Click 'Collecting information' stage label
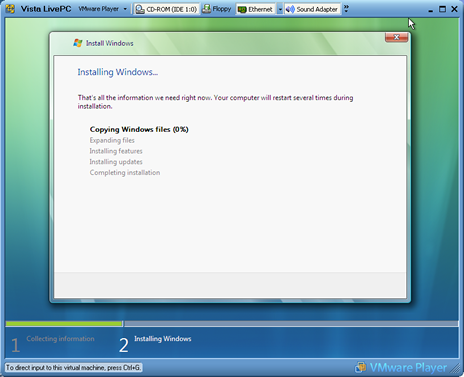 click(x=60, y=339)
